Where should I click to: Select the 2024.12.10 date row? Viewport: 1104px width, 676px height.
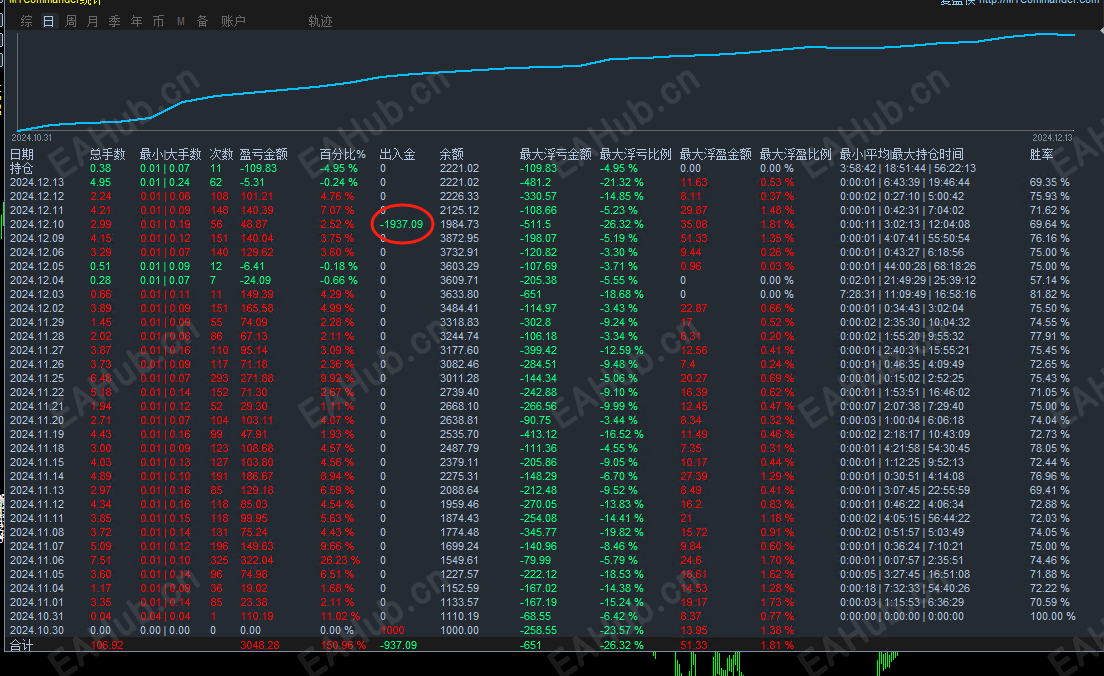(37, 224)
